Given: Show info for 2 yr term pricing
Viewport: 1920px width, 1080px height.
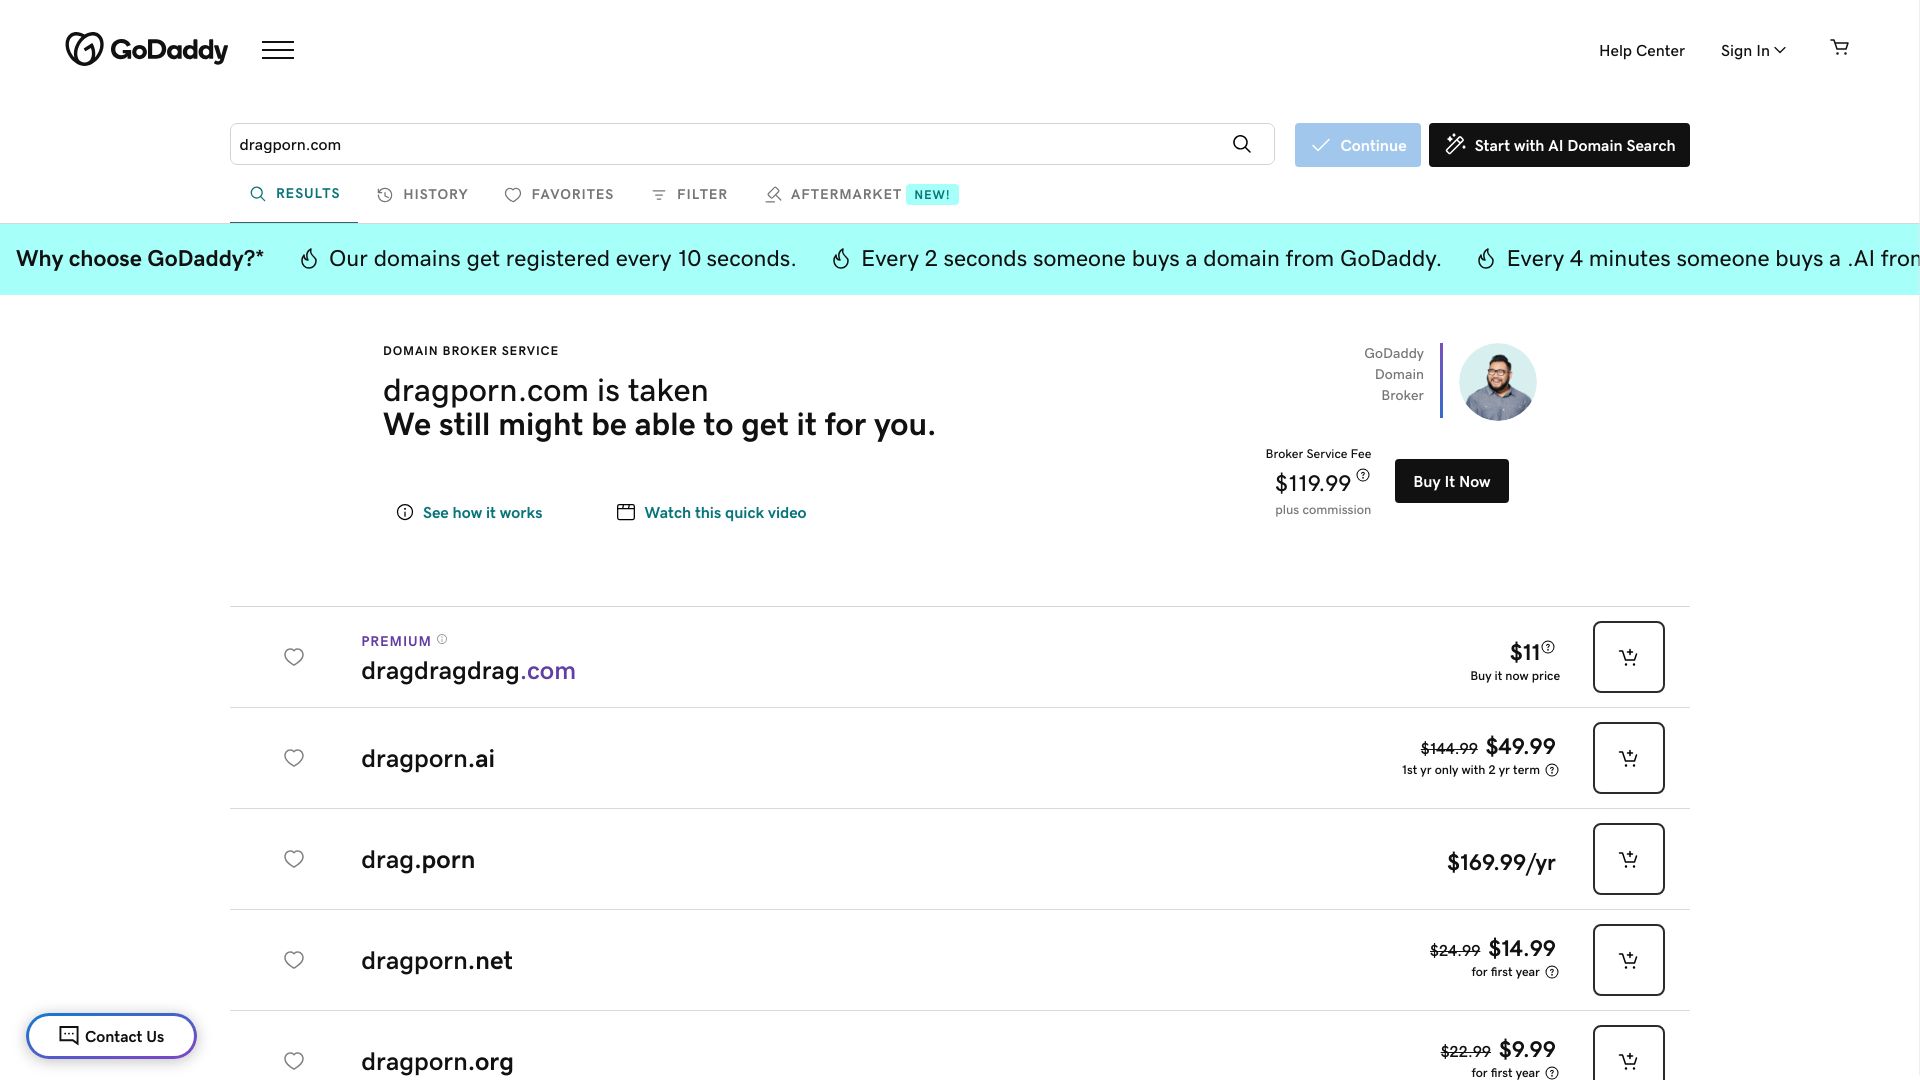Looking at the screenshot, I should point(1552,770).
